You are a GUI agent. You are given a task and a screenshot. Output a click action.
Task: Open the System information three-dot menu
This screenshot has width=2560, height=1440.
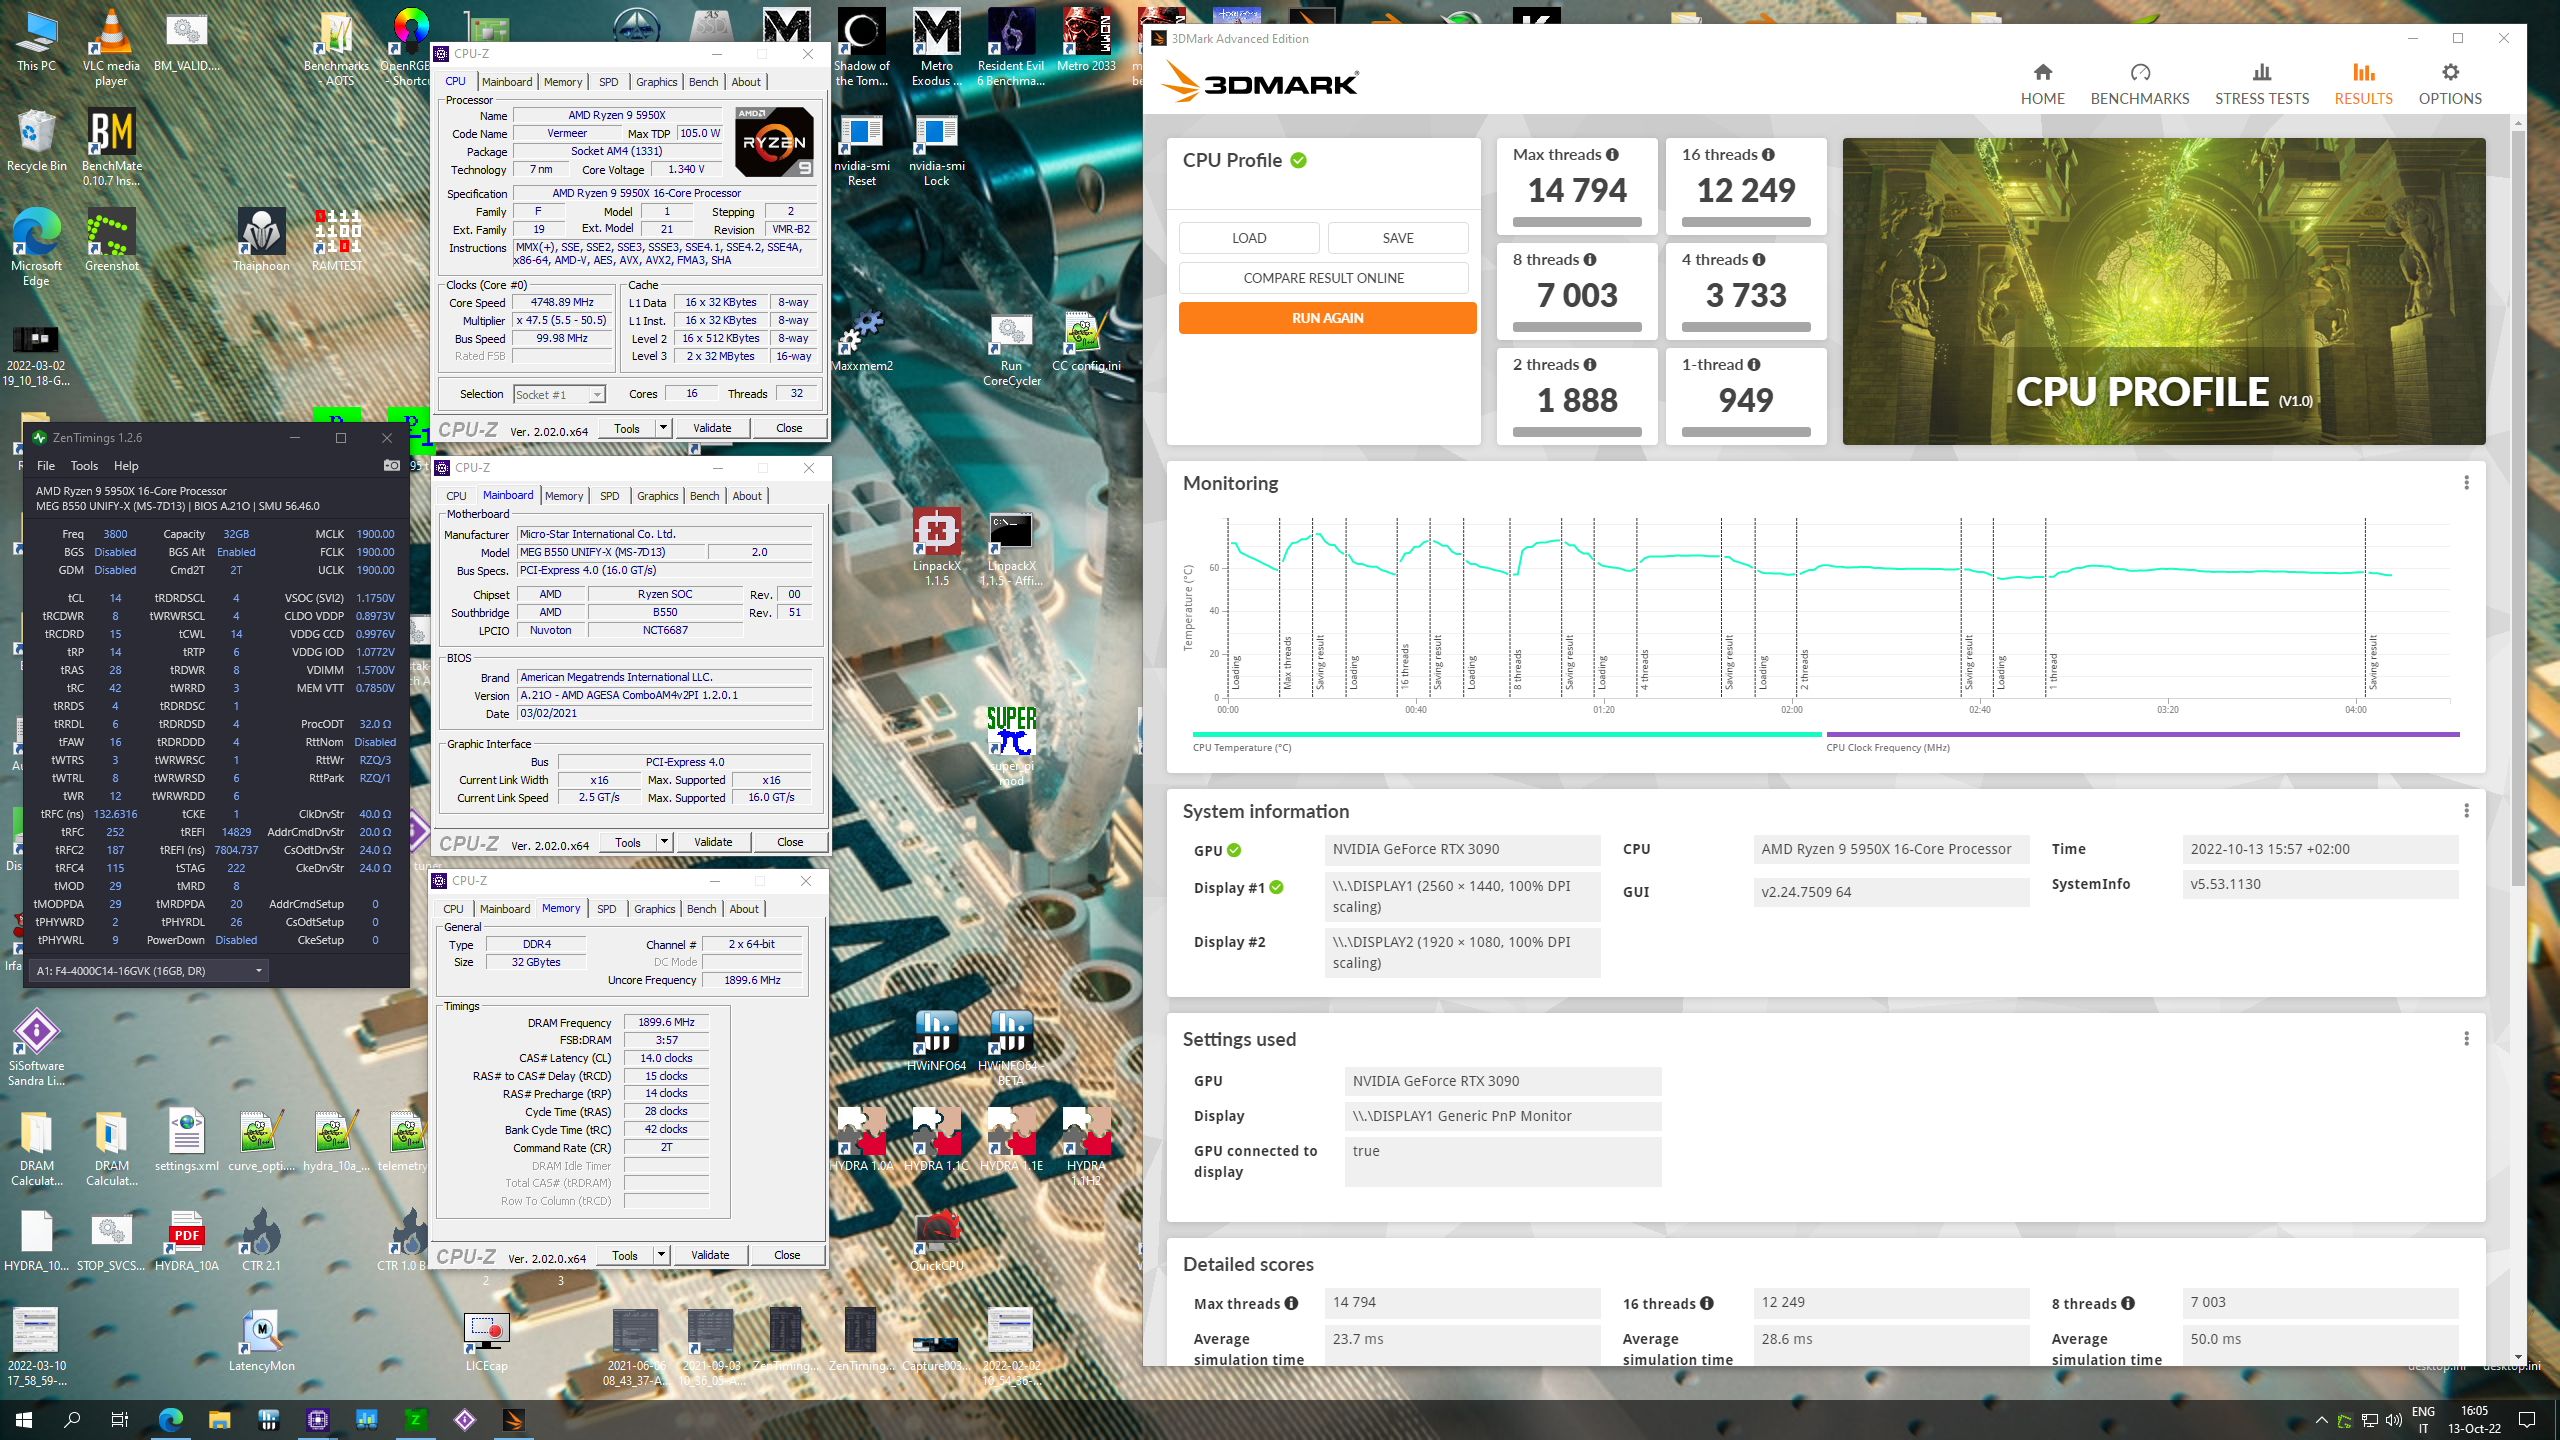[x=2466, y=811]
